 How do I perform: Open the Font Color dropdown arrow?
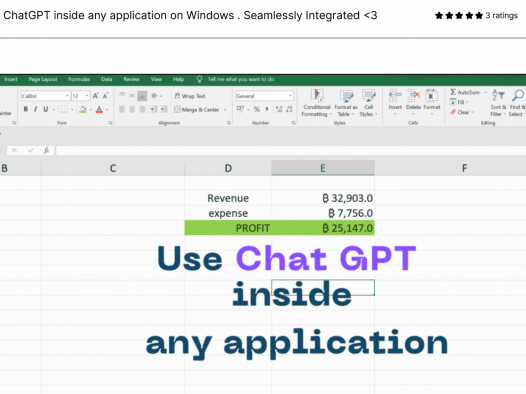107,110
